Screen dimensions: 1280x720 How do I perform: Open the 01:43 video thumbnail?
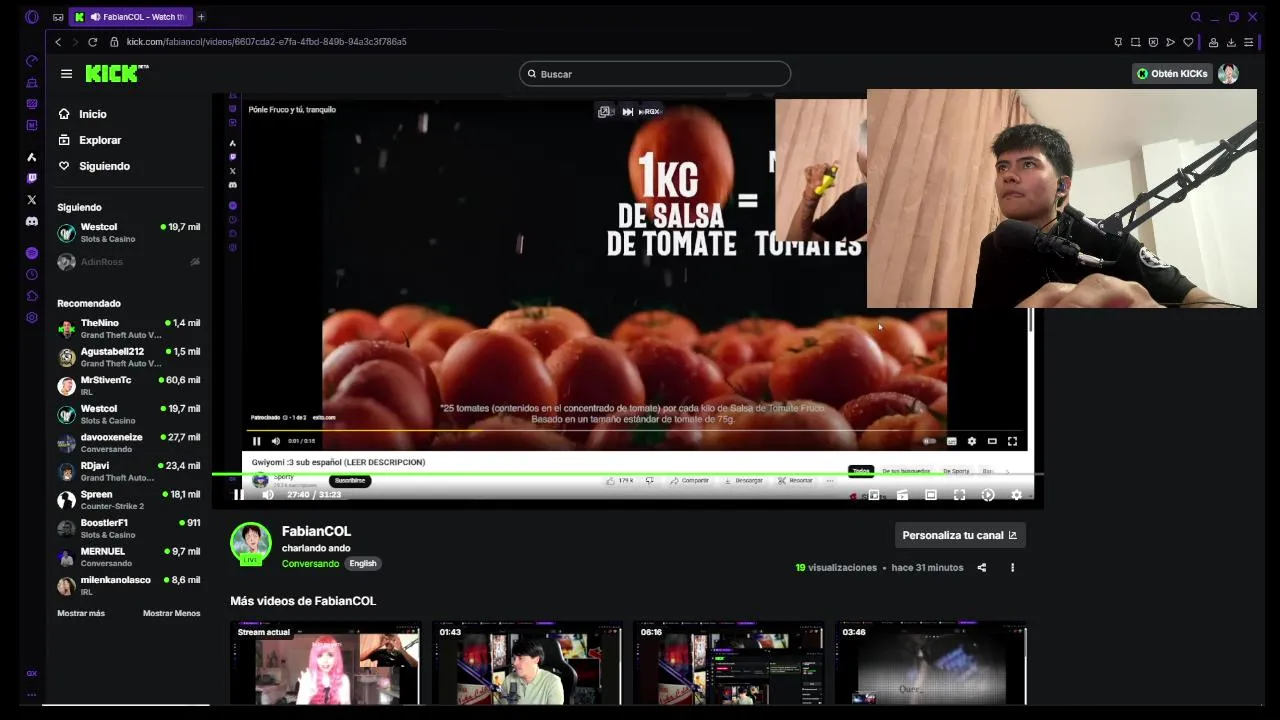[x=527, y=664]
